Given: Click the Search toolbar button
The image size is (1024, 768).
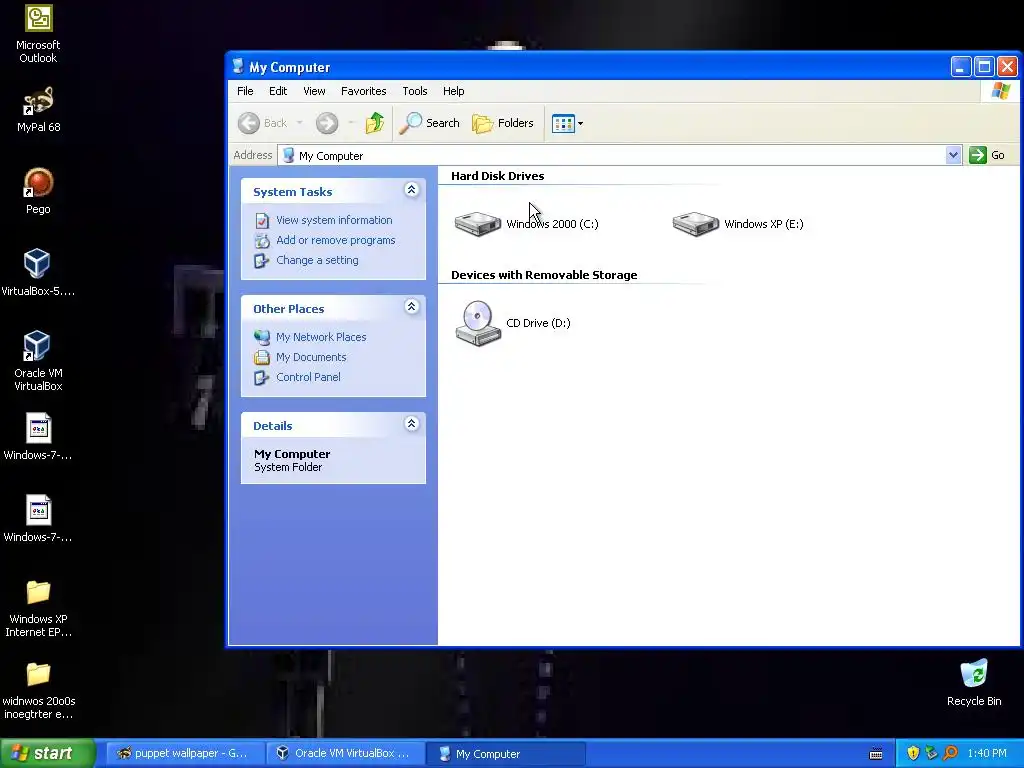Looking at the screenshot, I should click(x=429, y=123).
